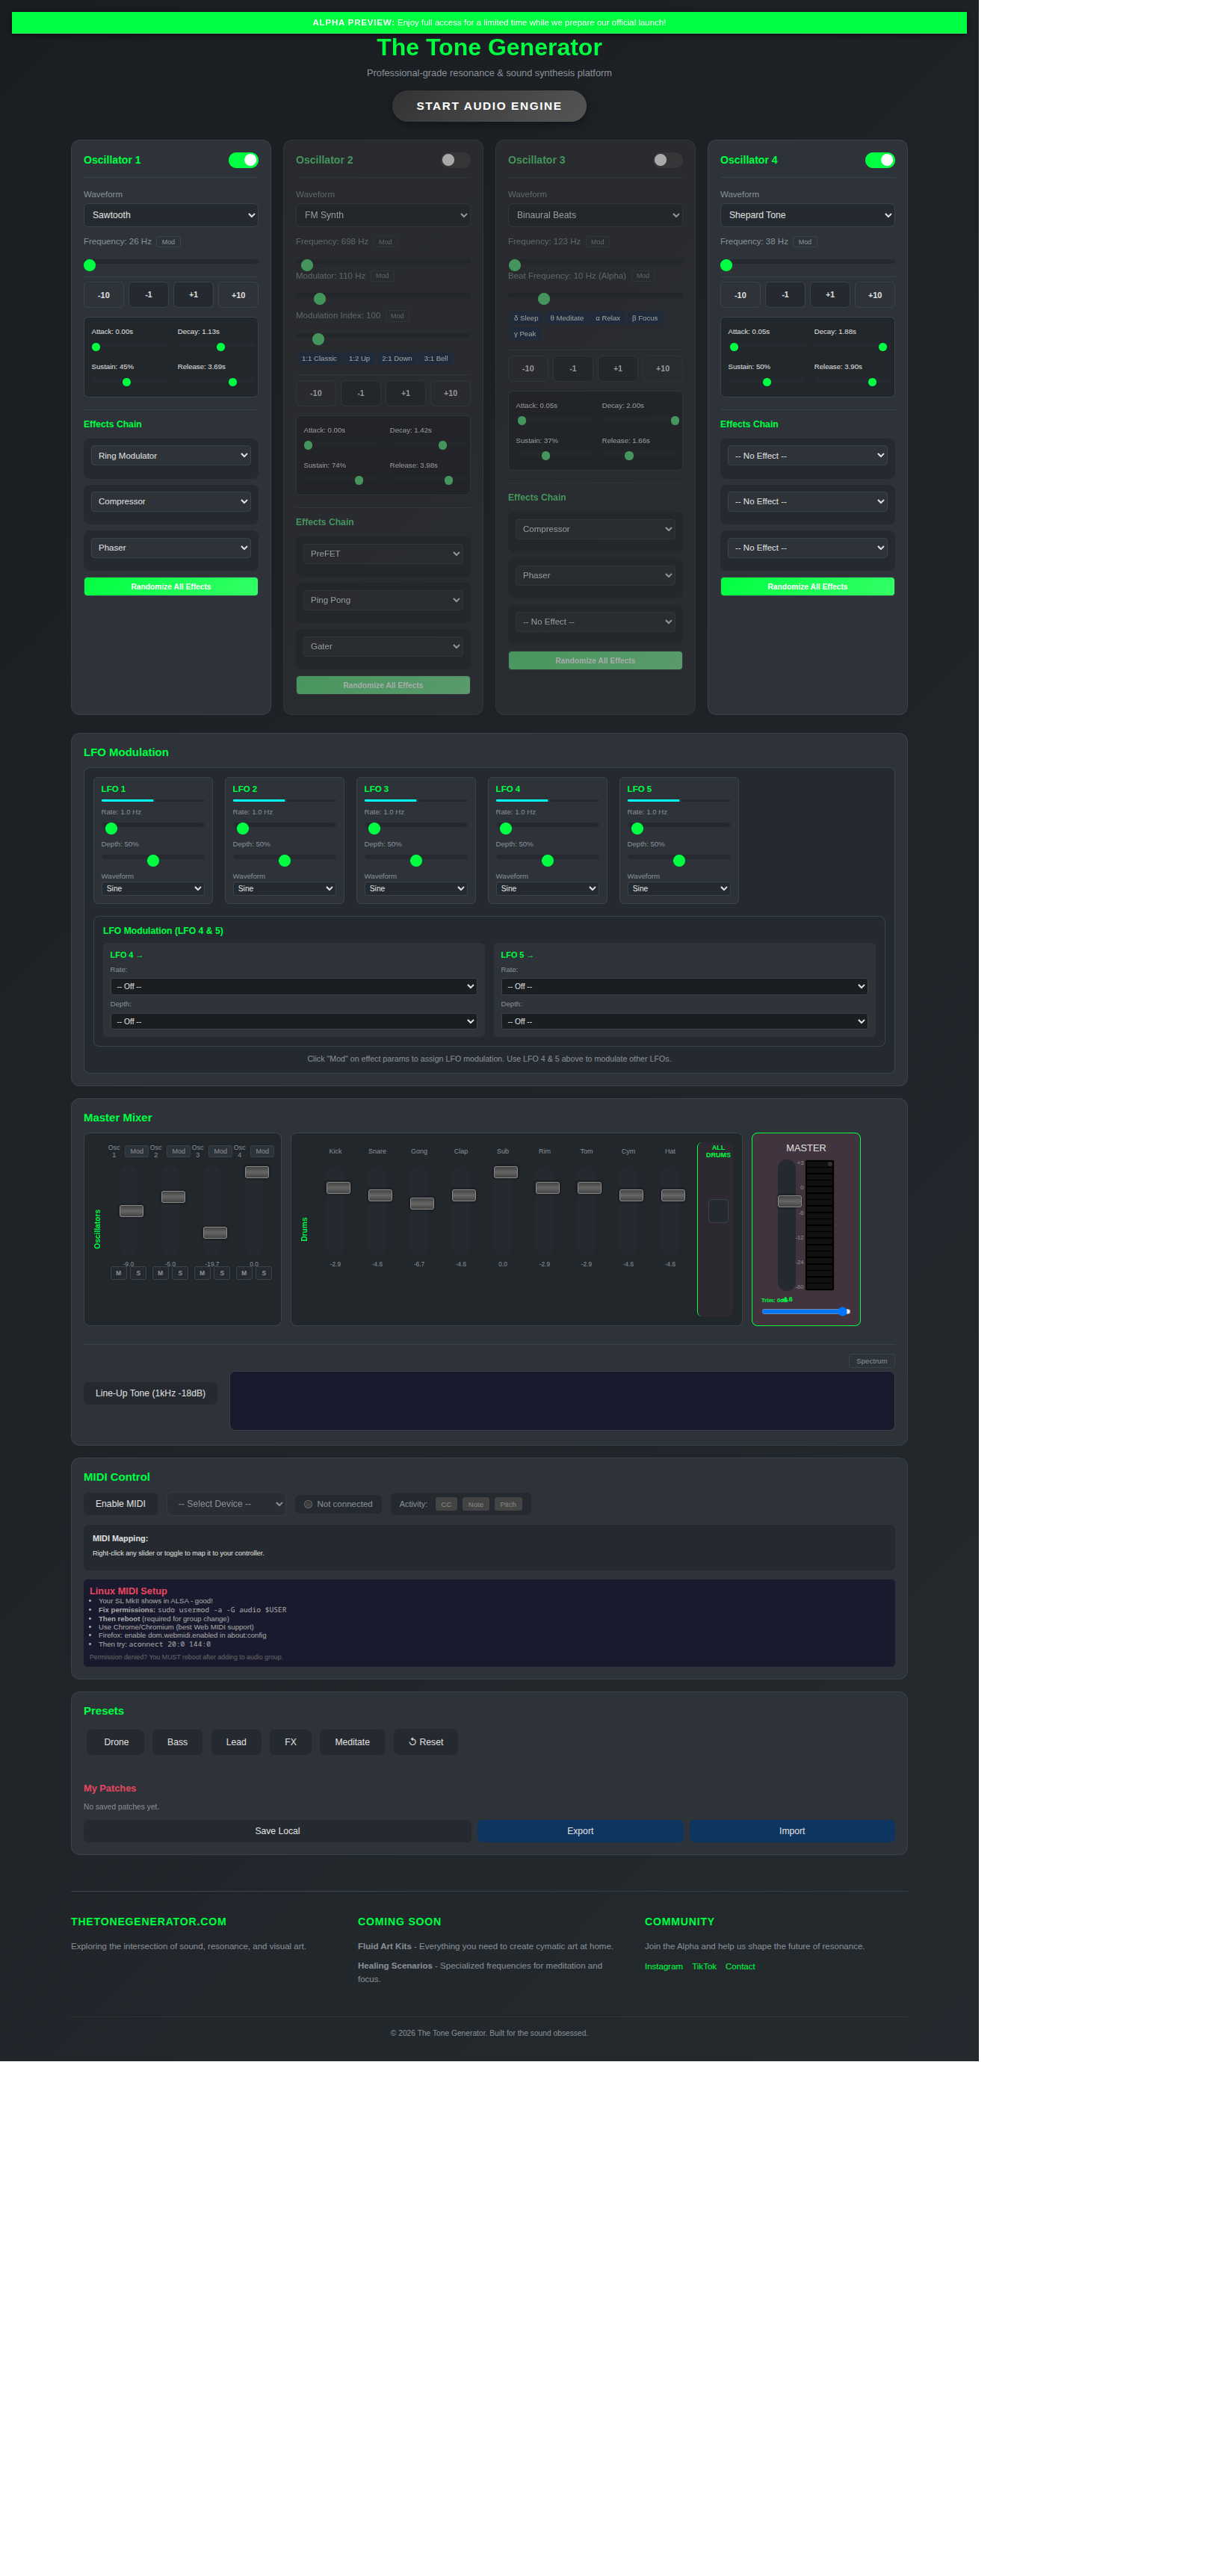This screenshot has width=1209, height=2576.
Task: Load the Drone preset
Action: 116,1742
